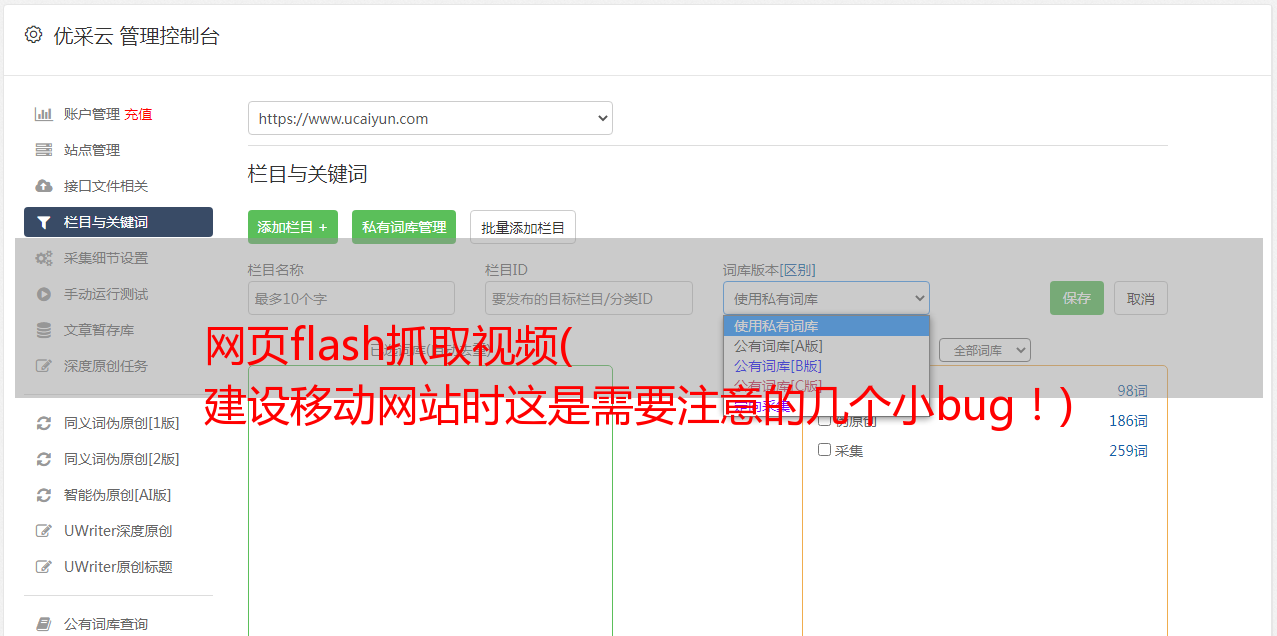Open the 词库版本 dropdown showing 使用私有词库
This screenshot has height=636, width=1277.
tap(826, 298)
